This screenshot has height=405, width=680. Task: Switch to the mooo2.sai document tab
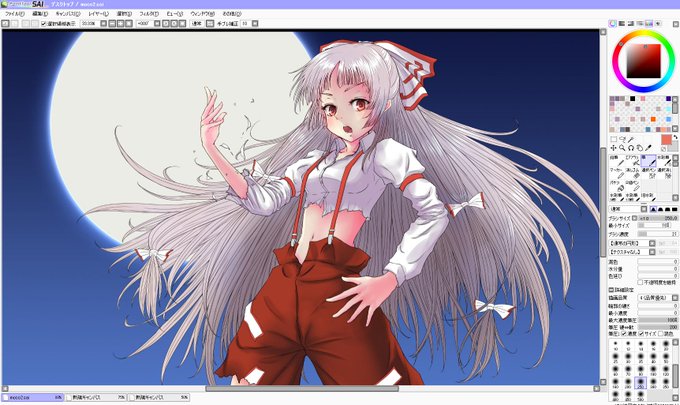(x=33, y=397)
